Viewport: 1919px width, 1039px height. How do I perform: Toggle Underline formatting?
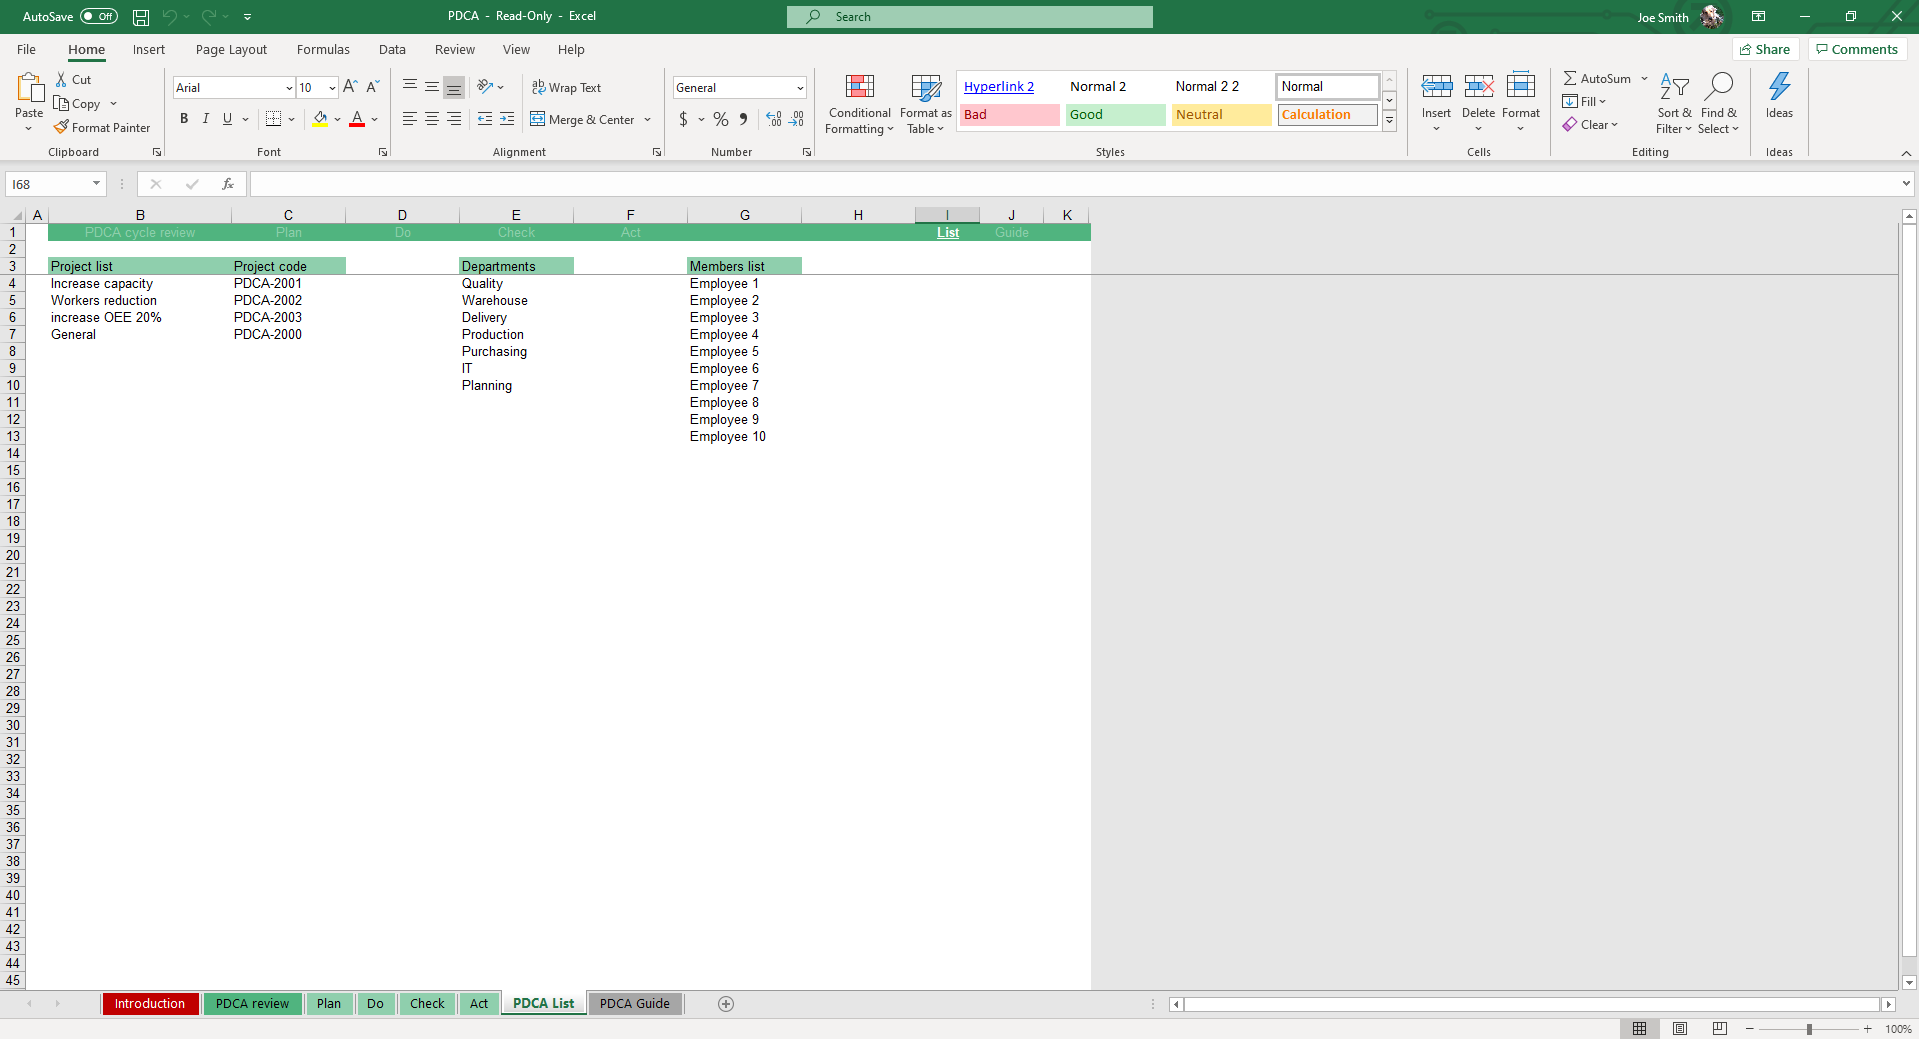pyautogui.click(x=228, y=119)
